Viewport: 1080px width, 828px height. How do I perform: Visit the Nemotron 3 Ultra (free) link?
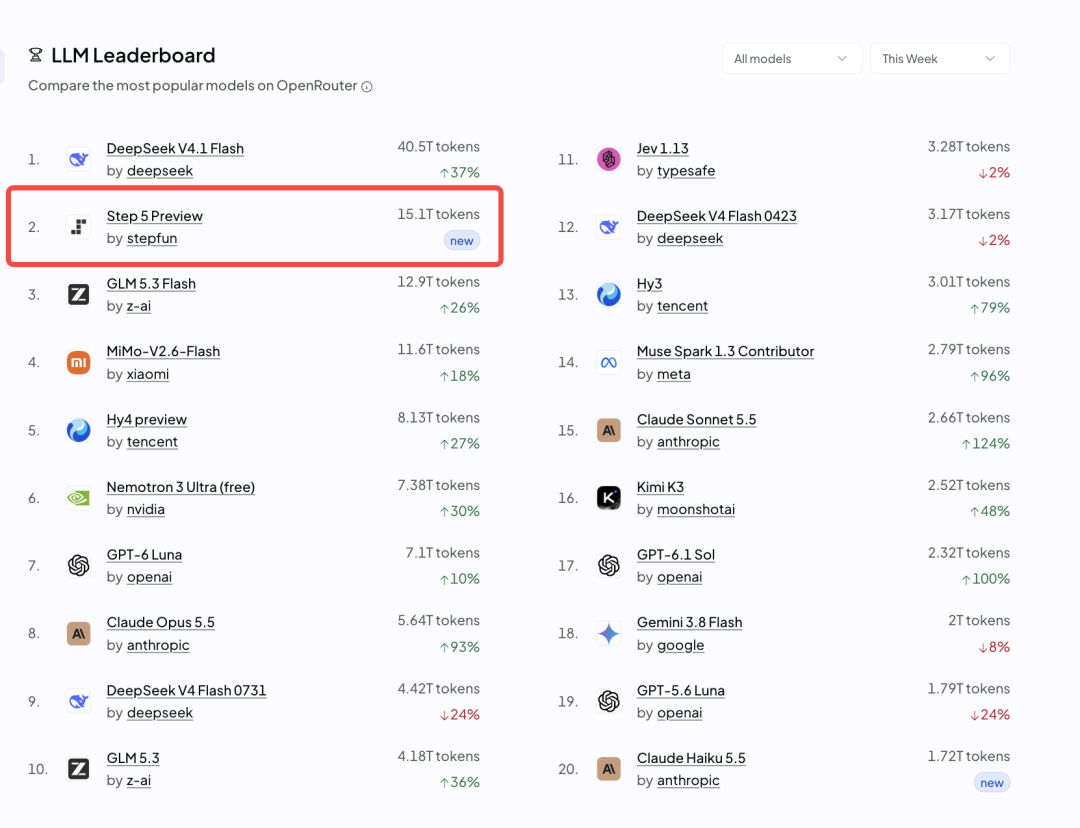pos(180,487)
